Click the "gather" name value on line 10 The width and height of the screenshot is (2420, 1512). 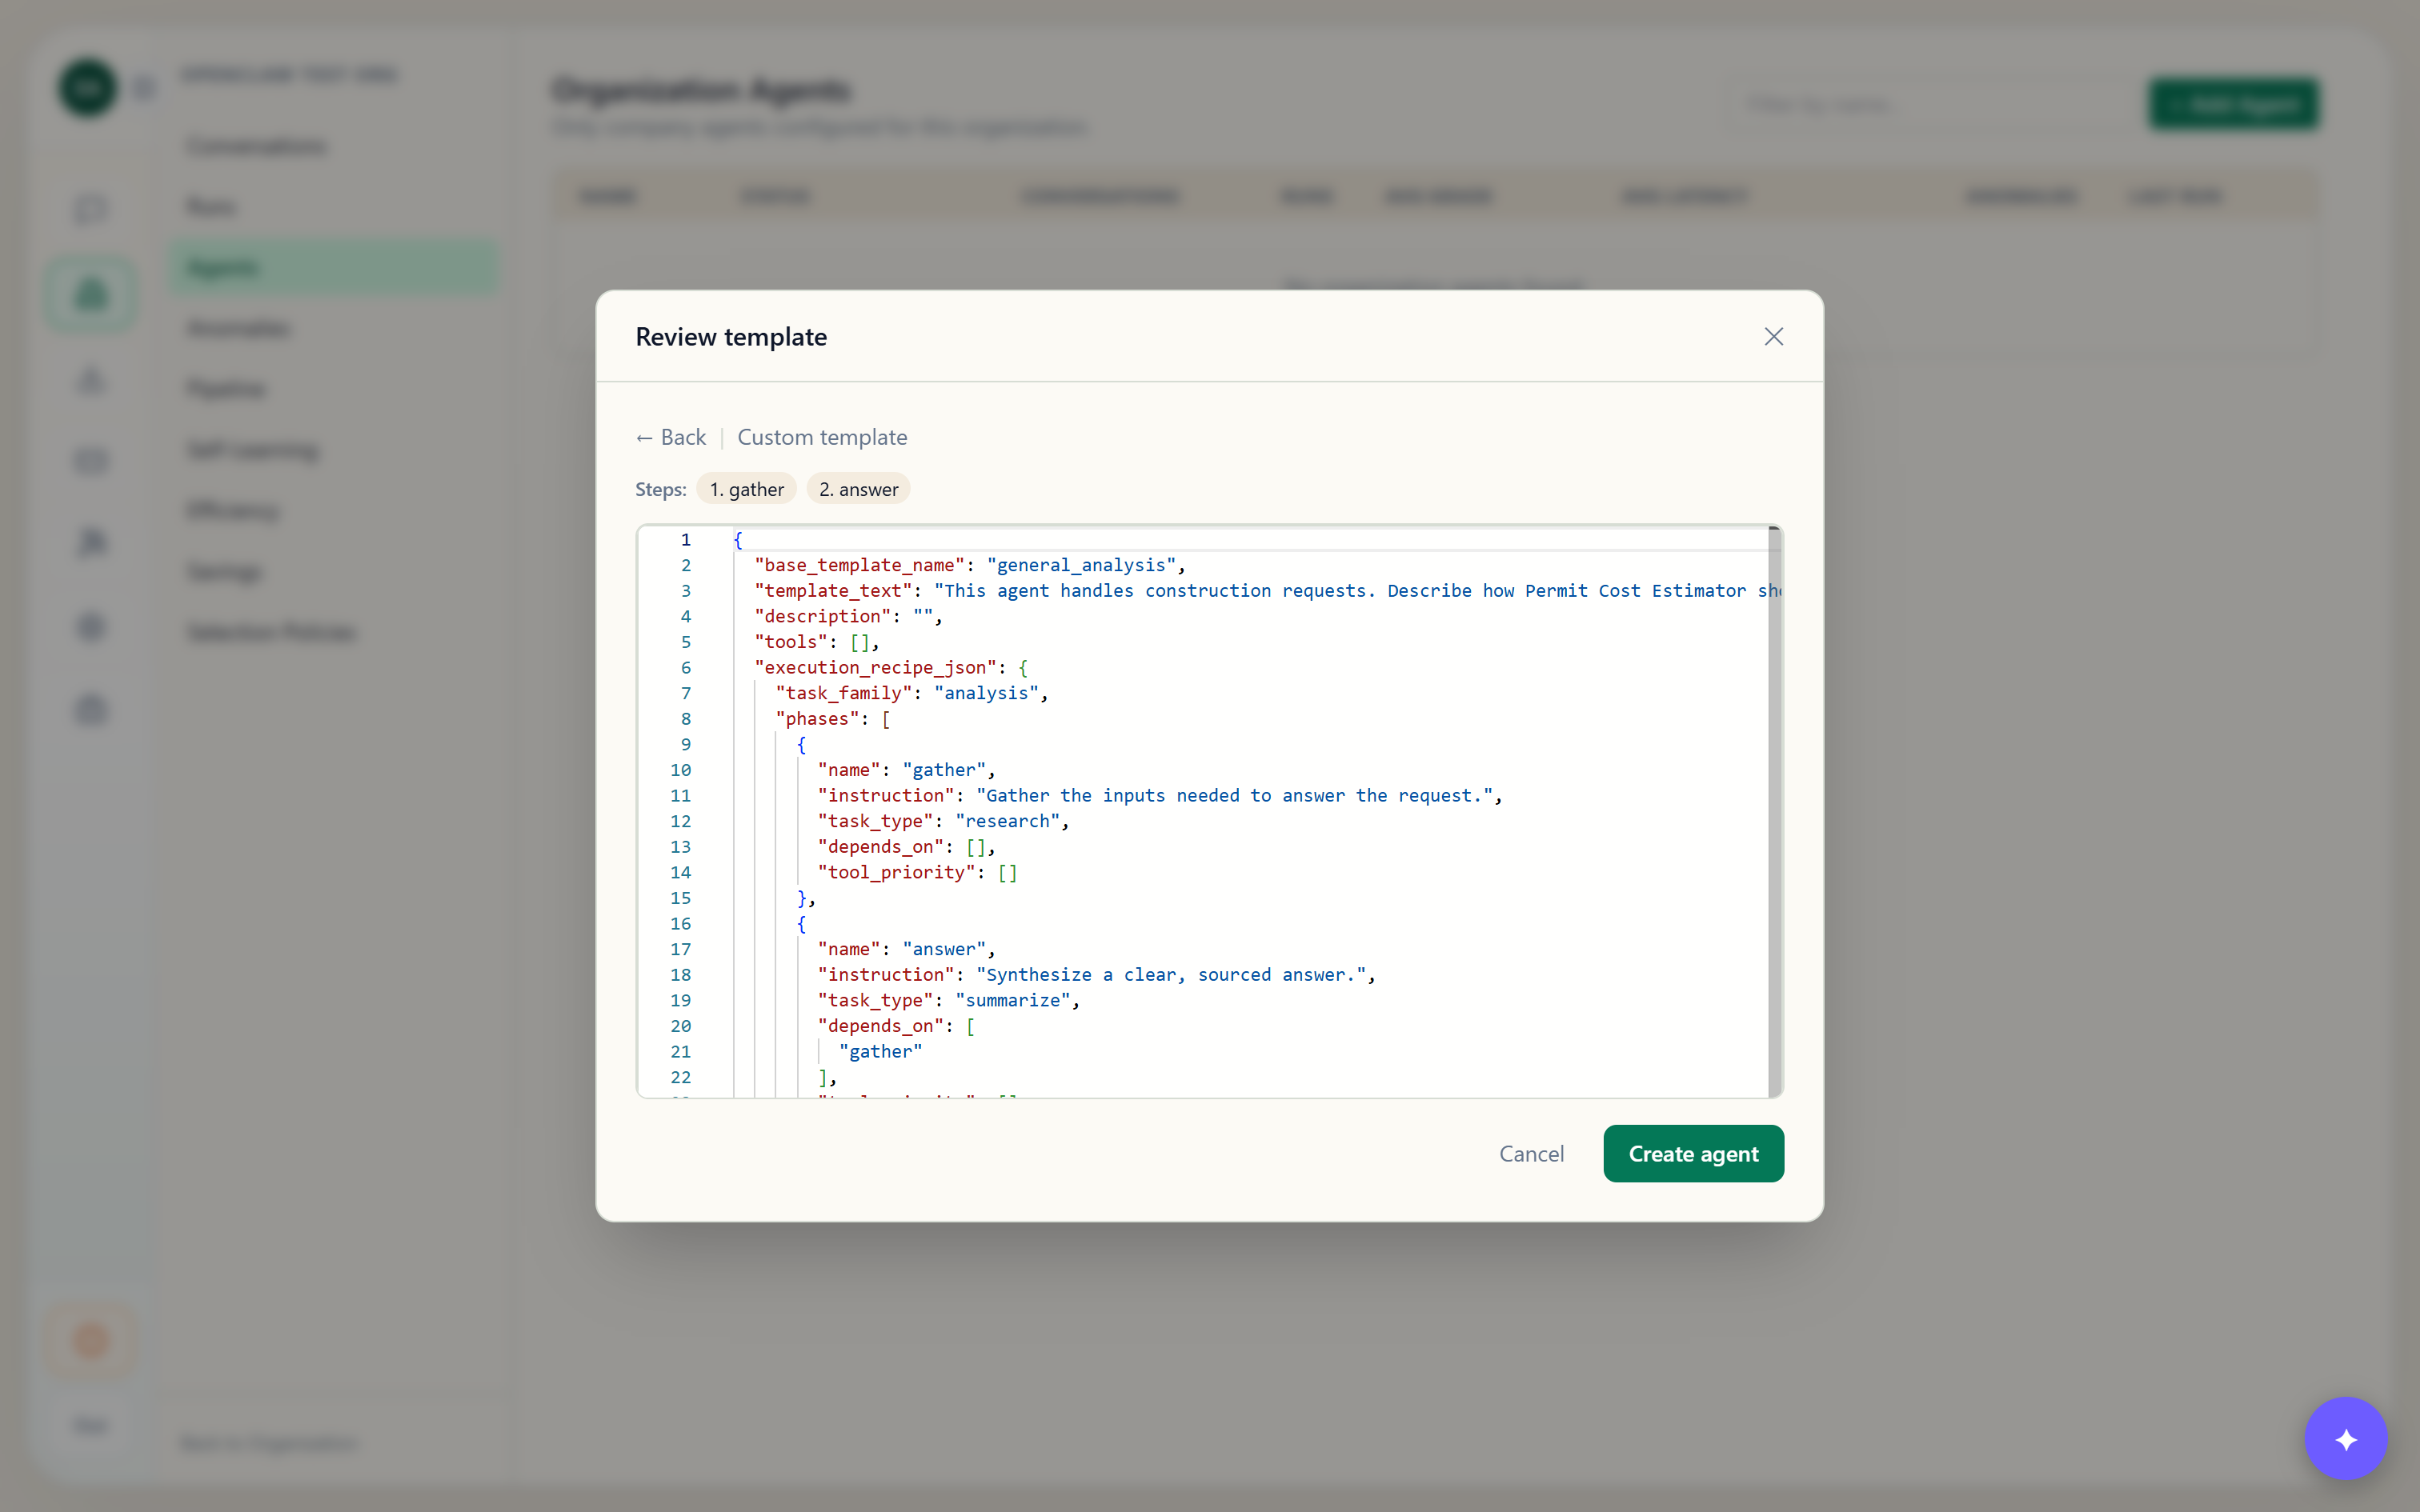pos(943,770)
